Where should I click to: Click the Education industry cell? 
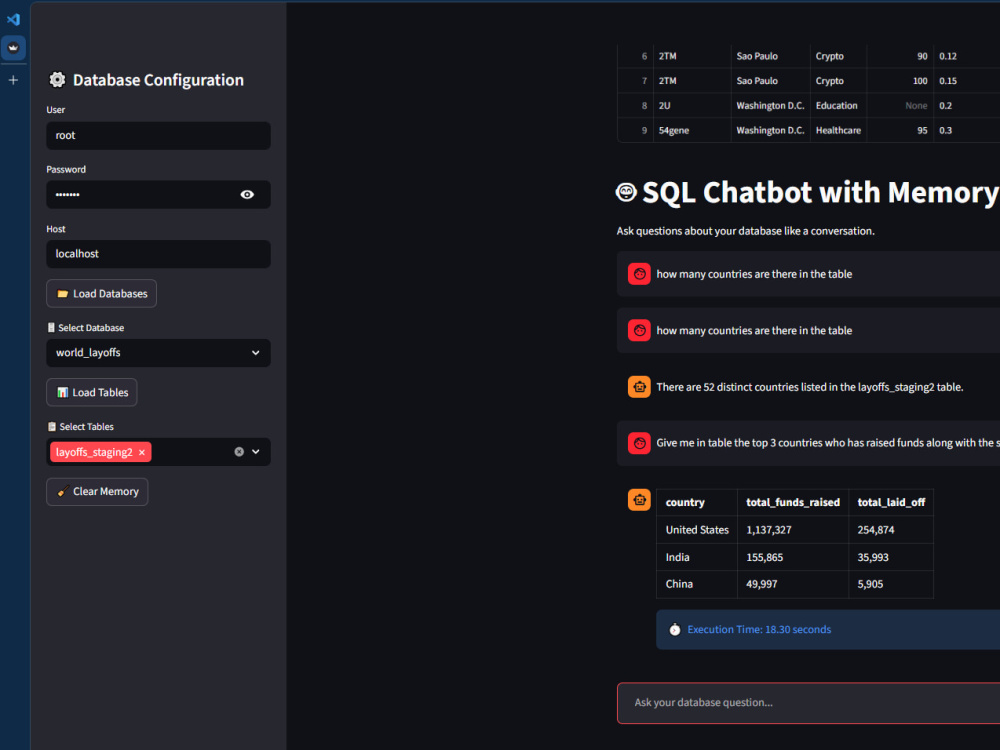(838, 106)
